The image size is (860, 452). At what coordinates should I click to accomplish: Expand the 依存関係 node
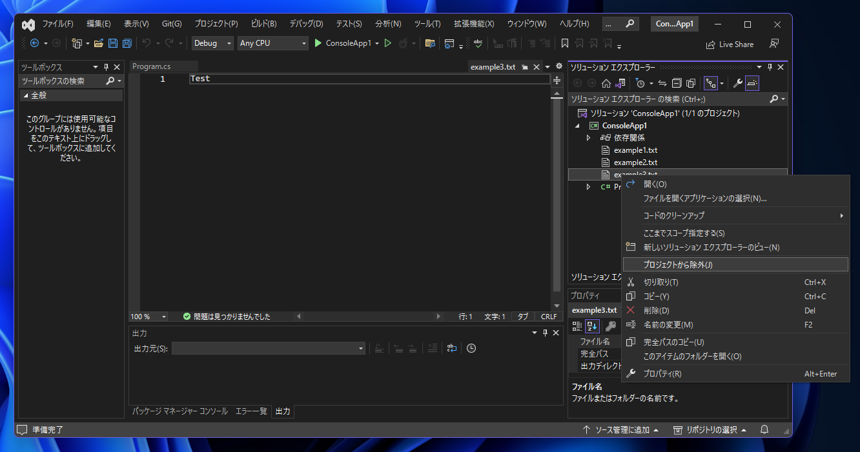click(588, 138)
